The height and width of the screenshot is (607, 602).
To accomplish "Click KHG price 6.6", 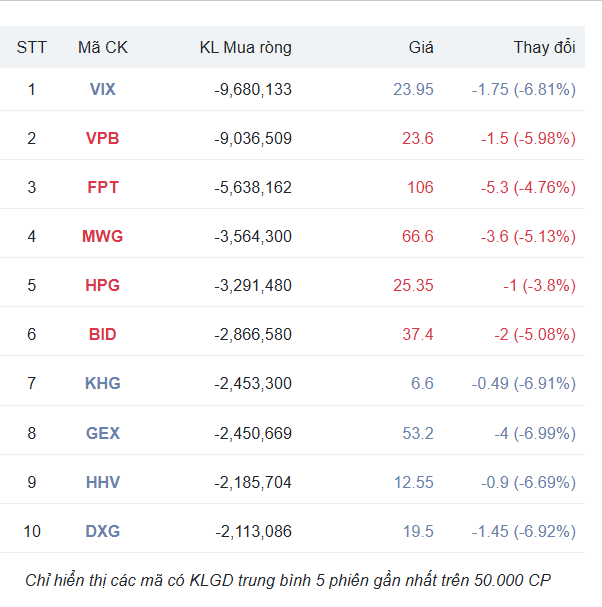I will (422, 384).
